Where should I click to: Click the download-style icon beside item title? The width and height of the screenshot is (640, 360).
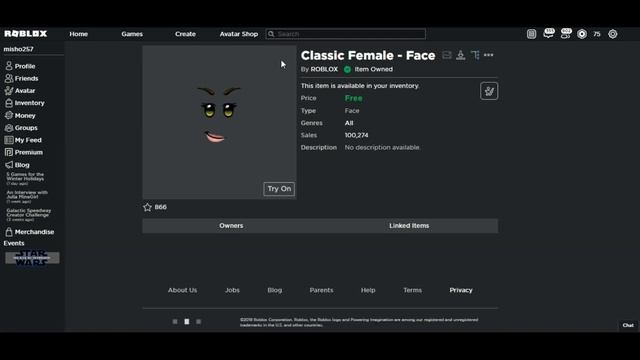click(461, 55)
